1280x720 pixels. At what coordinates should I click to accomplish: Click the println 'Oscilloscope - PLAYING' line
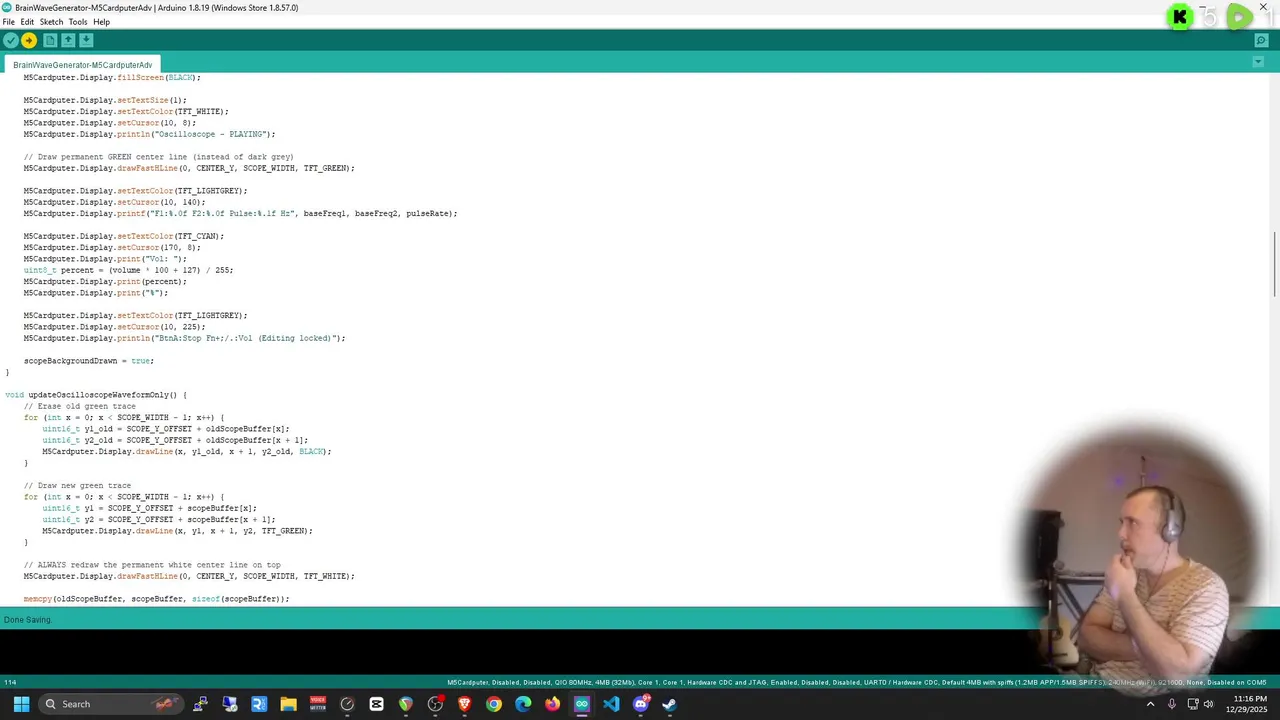tap(150, 134)
